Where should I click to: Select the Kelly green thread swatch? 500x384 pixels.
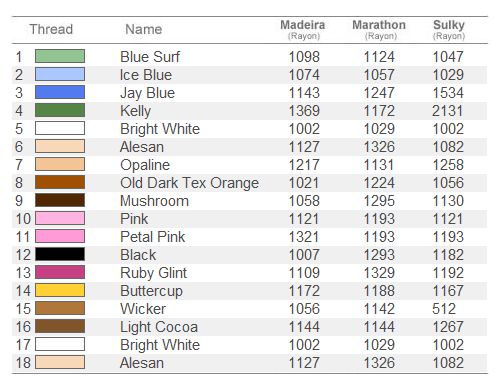point(60,110)
